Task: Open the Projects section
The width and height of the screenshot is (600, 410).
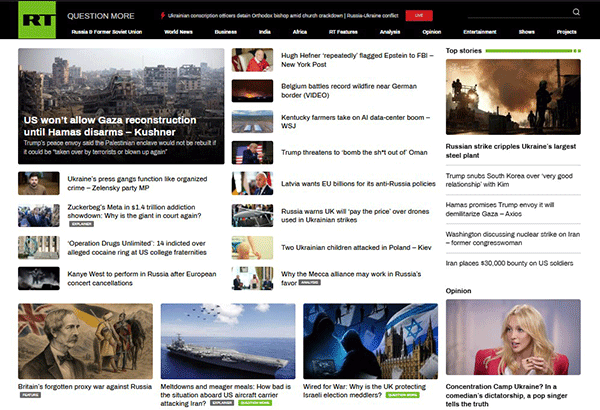Action: pos(567,32)
